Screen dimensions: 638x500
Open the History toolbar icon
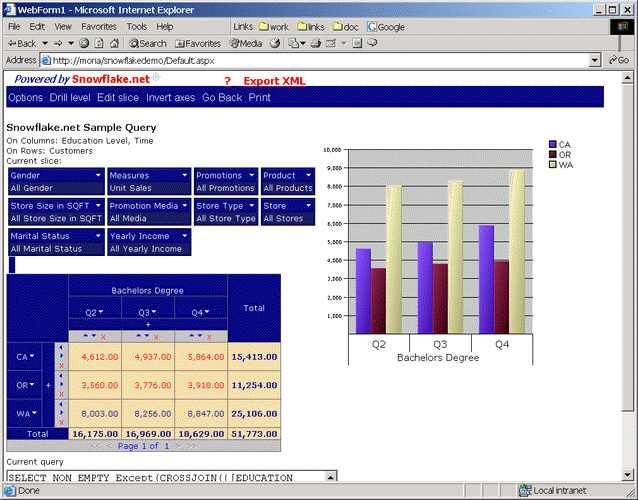pyautogui.click(x=275, y=43)
